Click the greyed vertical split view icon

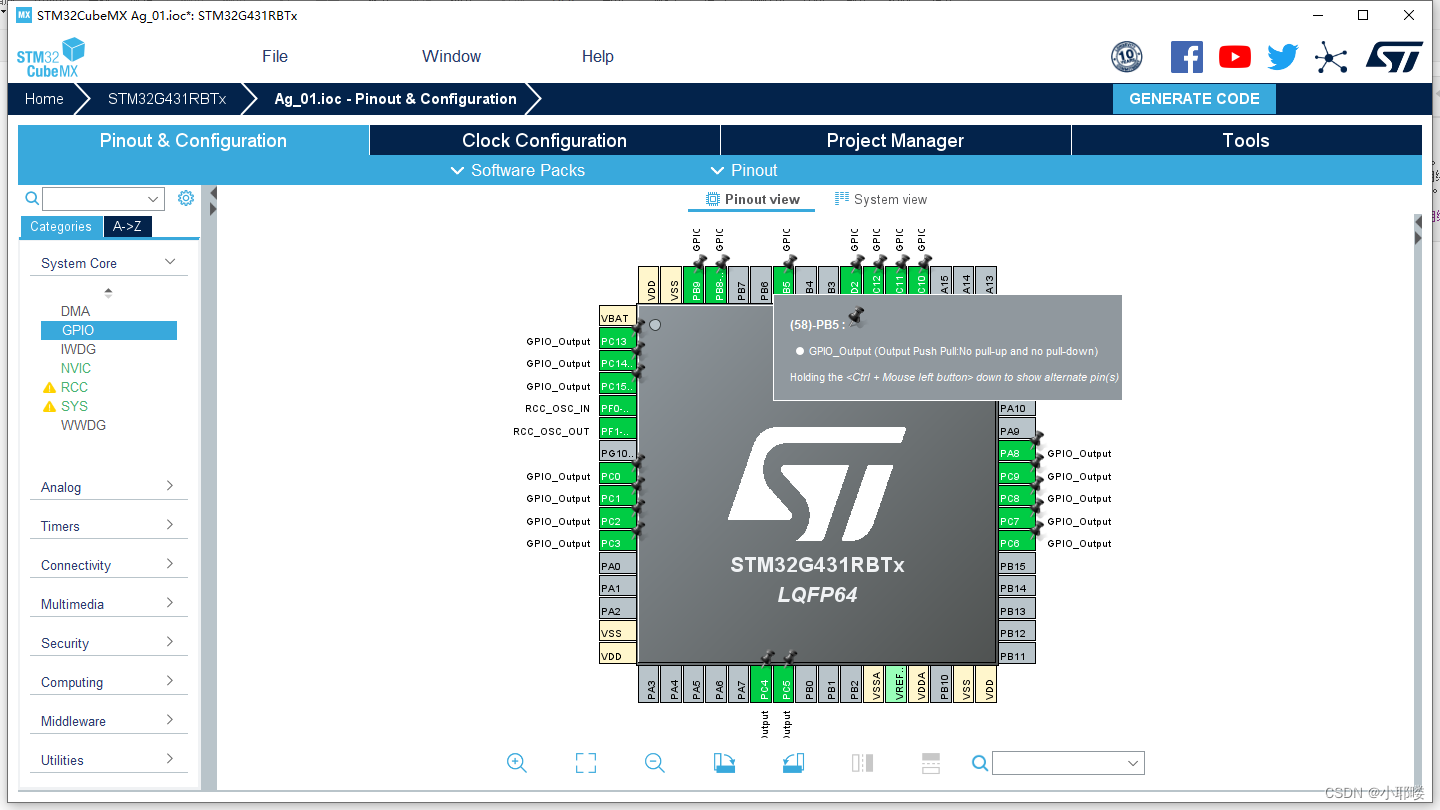[x=862, y=763]
